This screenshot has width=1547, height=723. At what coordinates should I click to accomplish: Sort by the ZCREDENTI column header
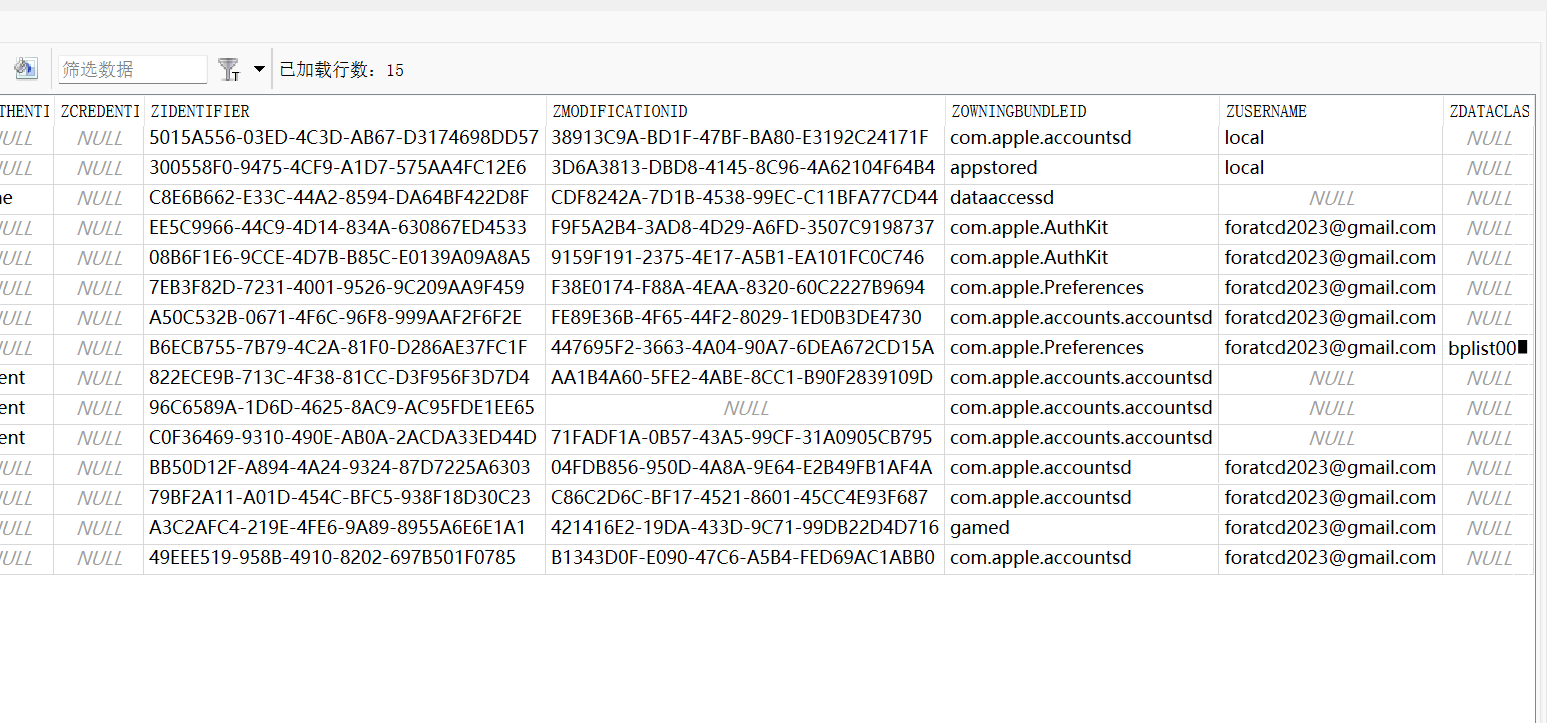99,111
